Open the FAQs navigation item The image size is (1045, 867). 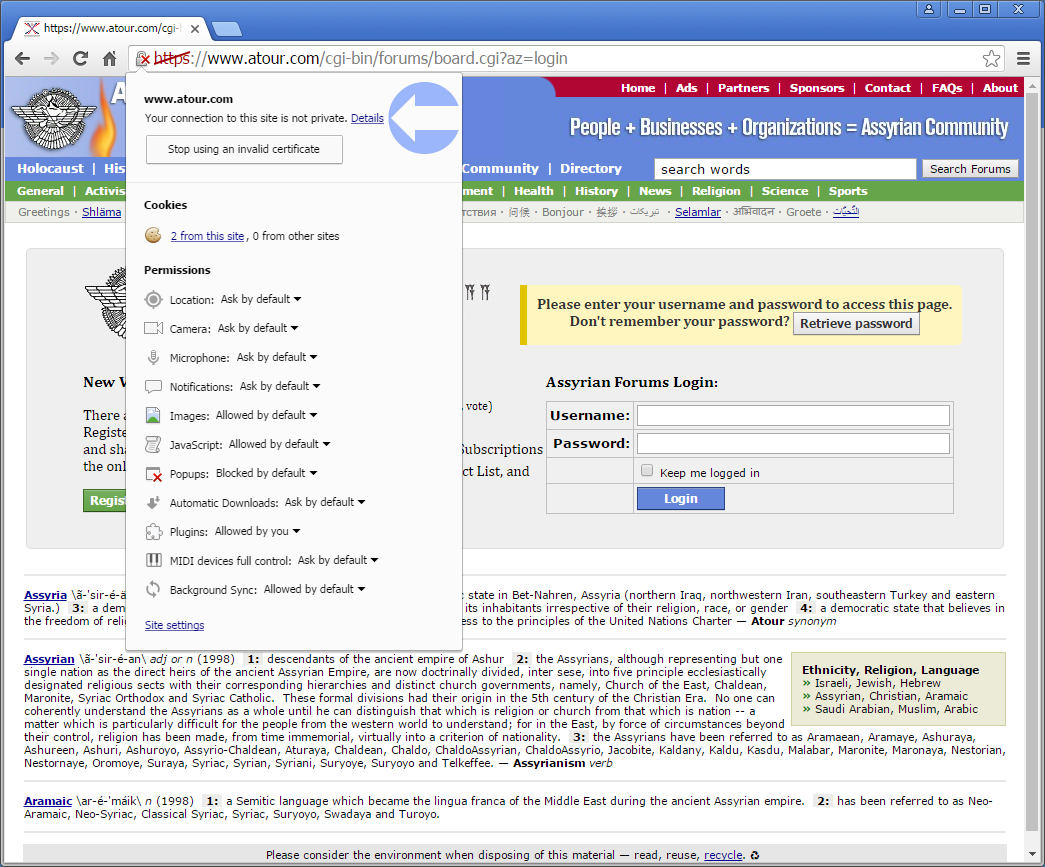[x=947, y=88]
